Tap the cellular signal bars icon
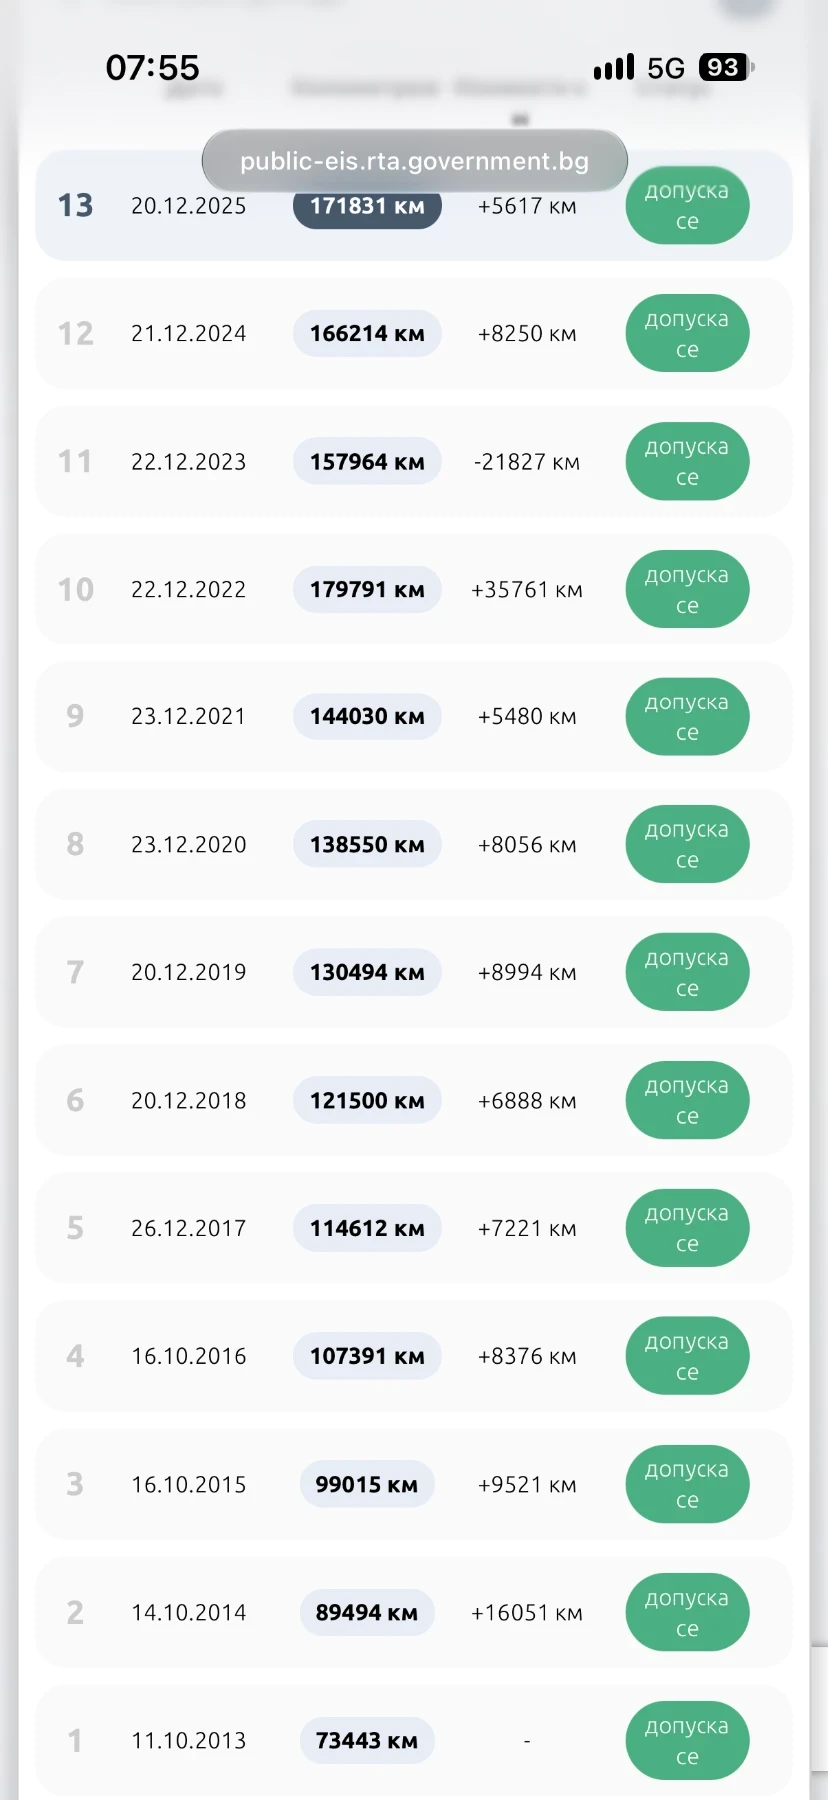 tap(614, 67)
